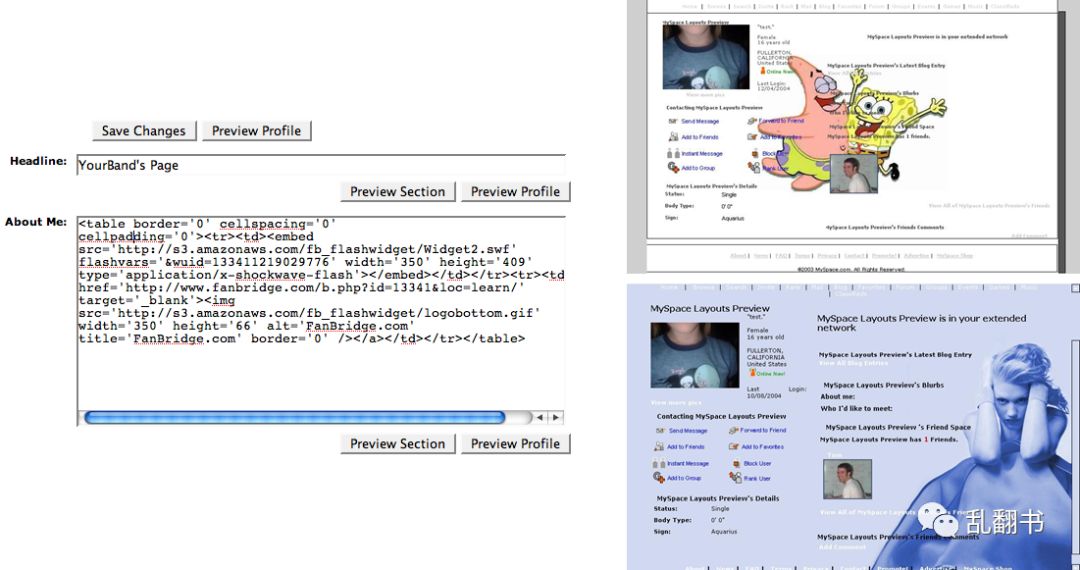Click Preview Profile beside Save Changes
1080x570 pixels.
coord(256,131)
